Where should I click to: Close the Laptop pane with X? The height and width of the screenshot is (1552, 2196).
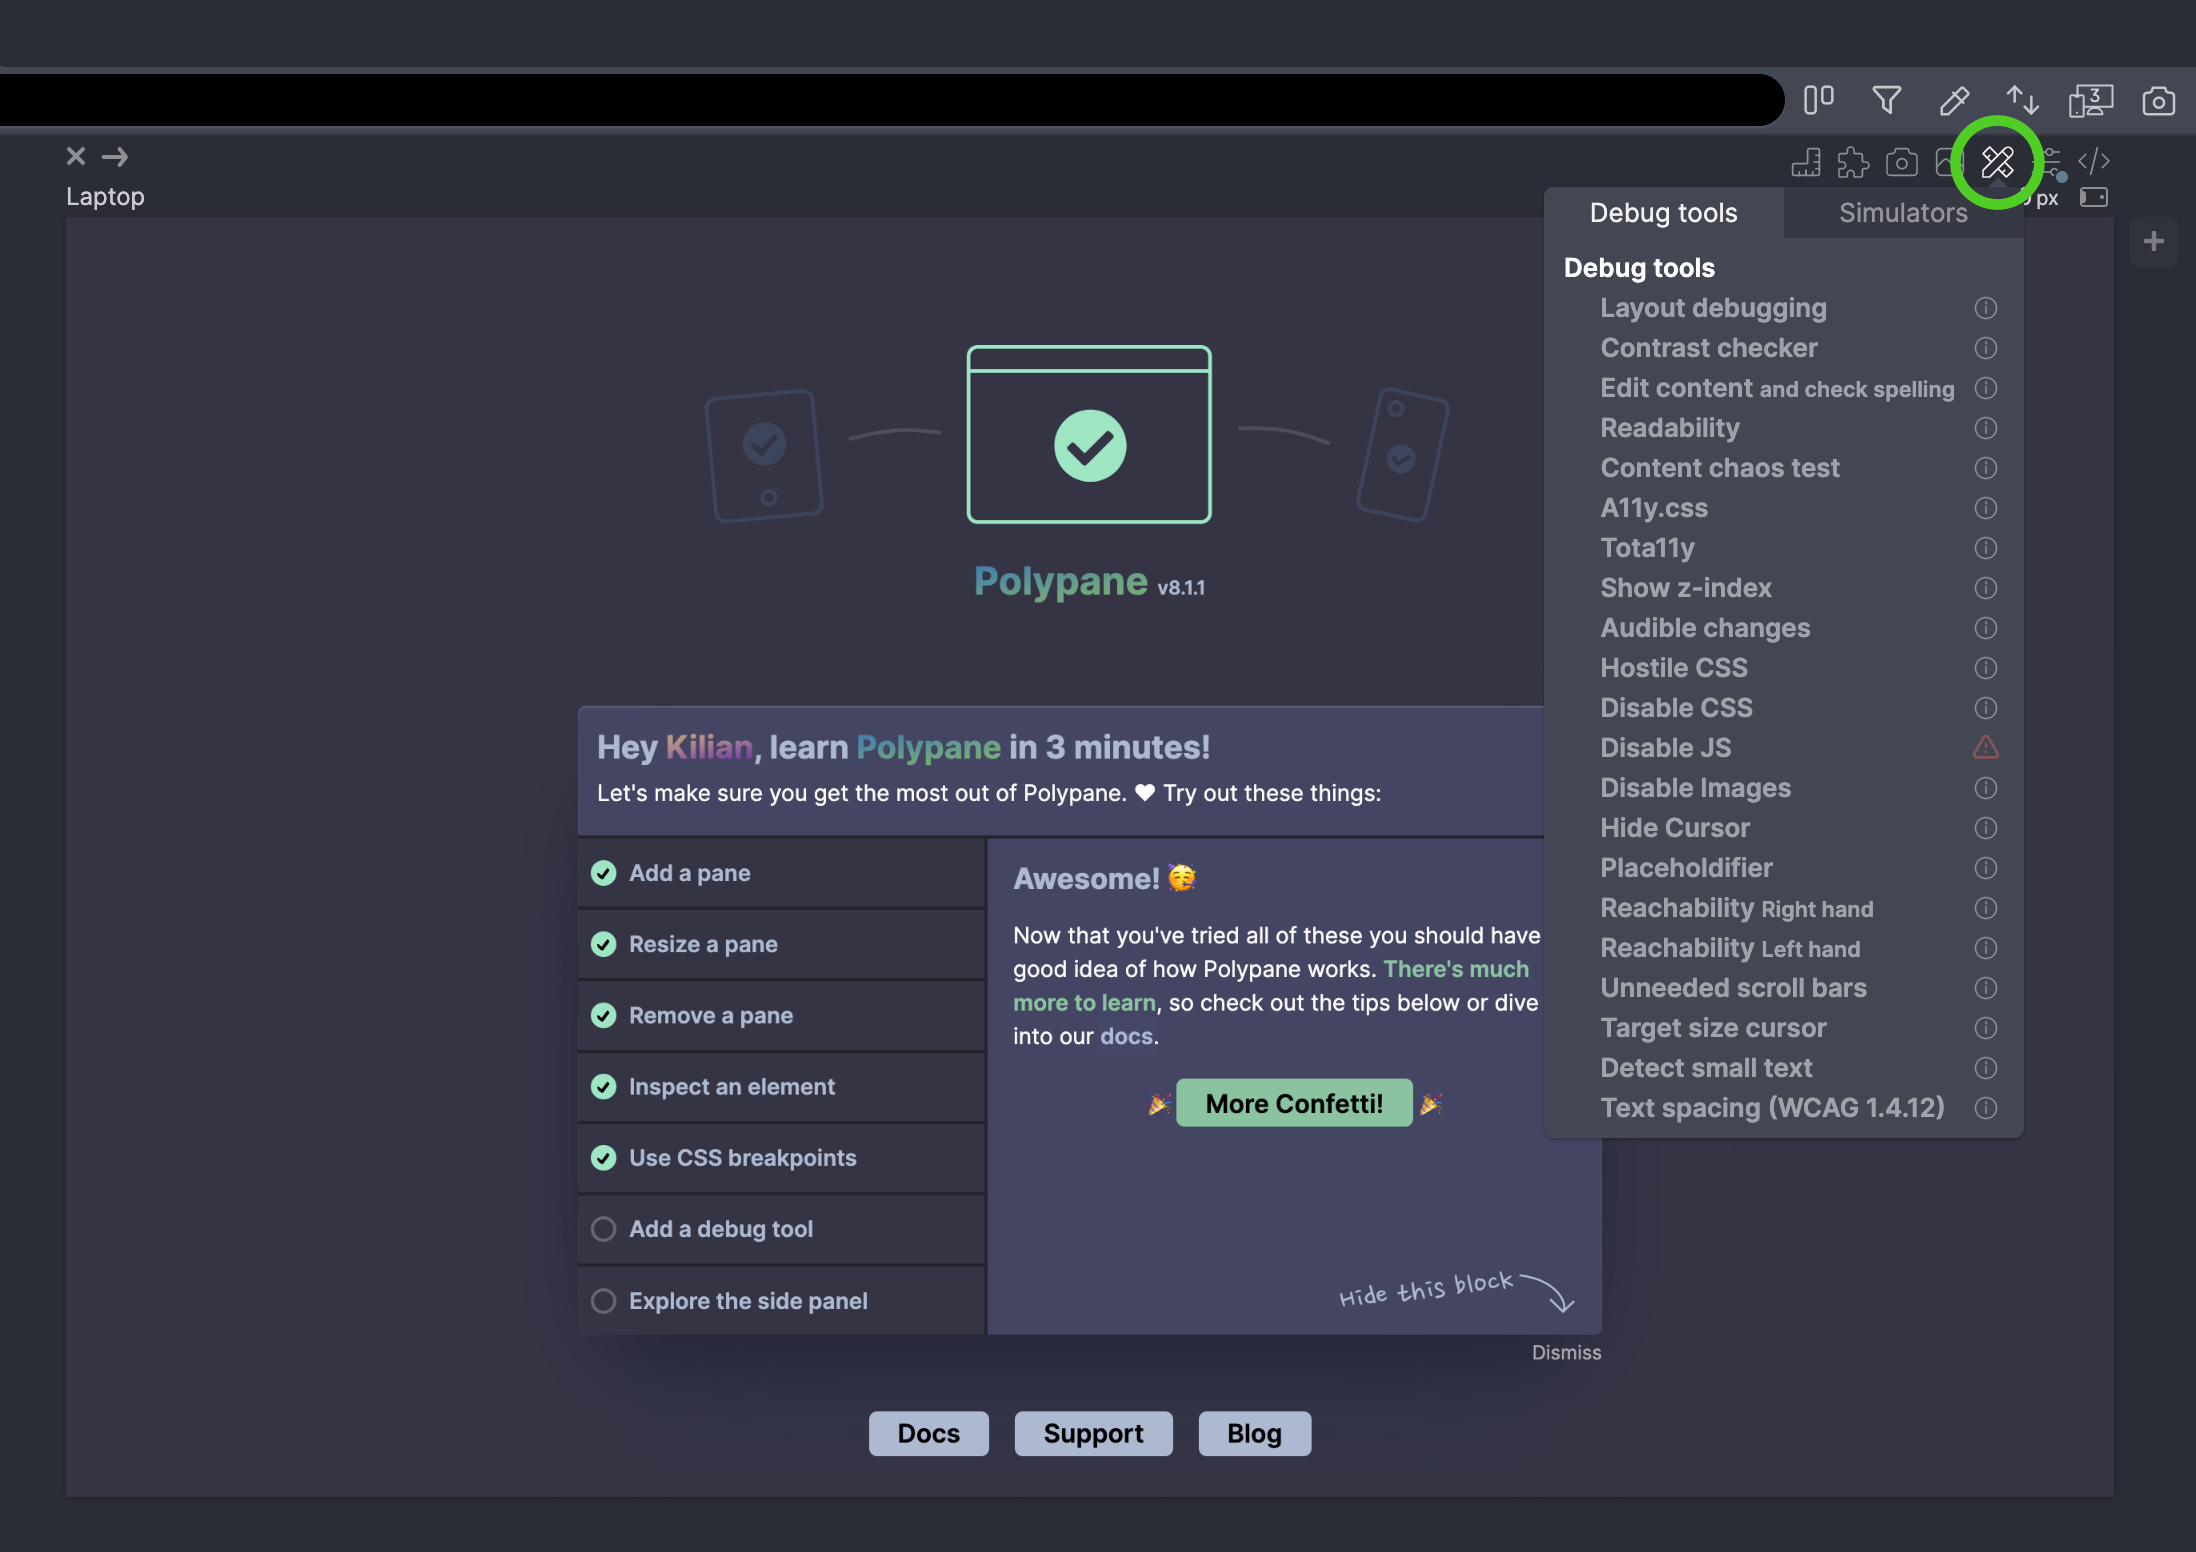pyautogui.click(x=76, y=156)
